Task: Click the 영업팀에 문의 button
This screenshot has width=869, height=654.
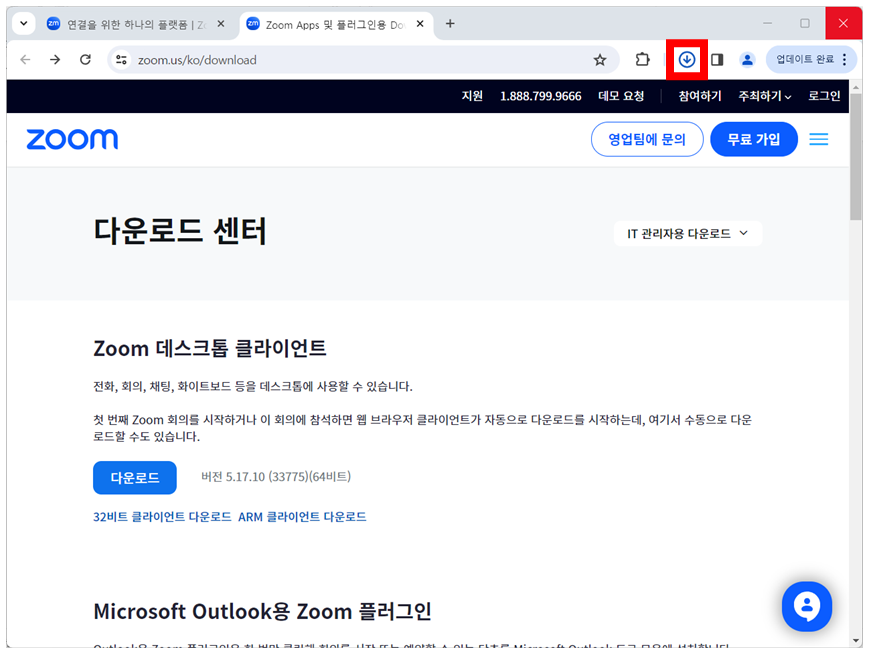Action: click(647, 139)
